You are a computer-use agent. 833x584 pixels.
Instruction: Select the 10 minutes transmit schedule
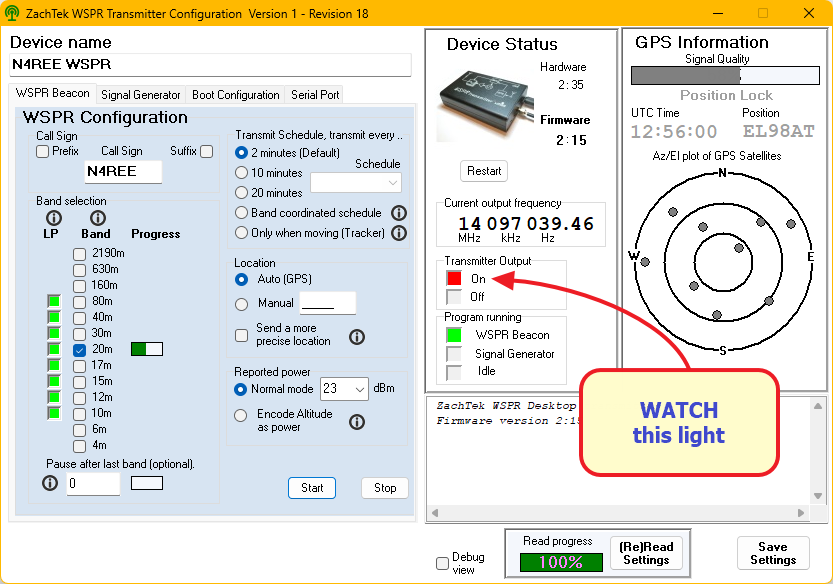click(241, 173)
